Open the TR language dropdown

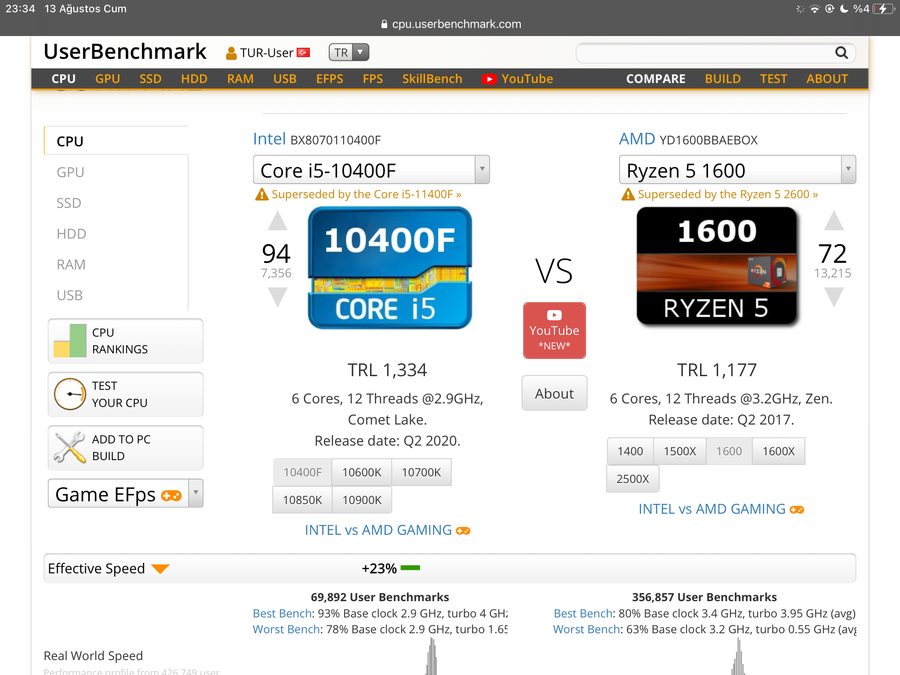click(349, 53)
